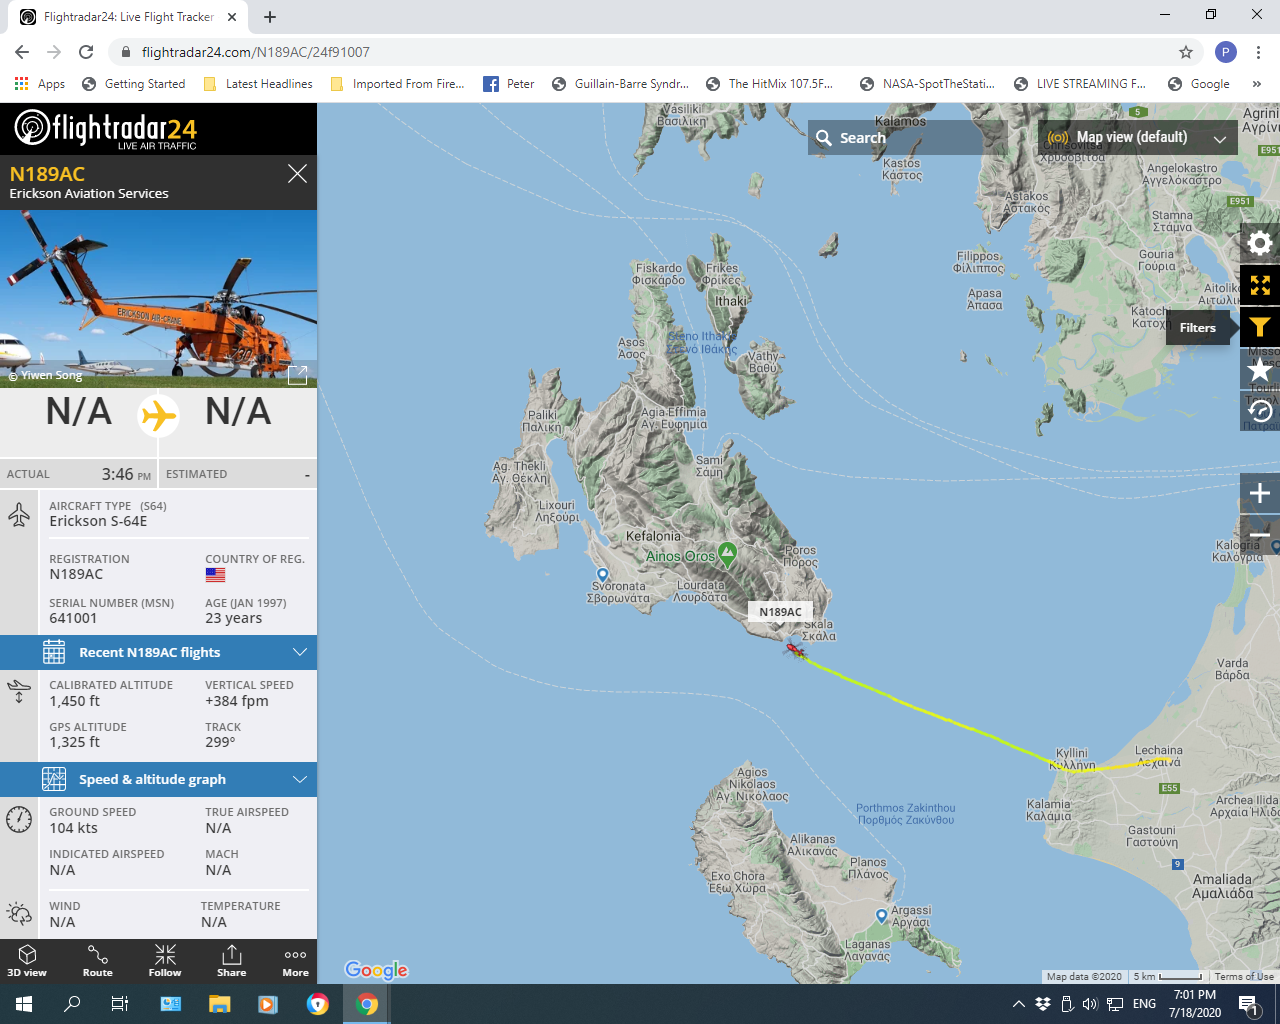Open the map Settings gear icon

[1260, 243]
